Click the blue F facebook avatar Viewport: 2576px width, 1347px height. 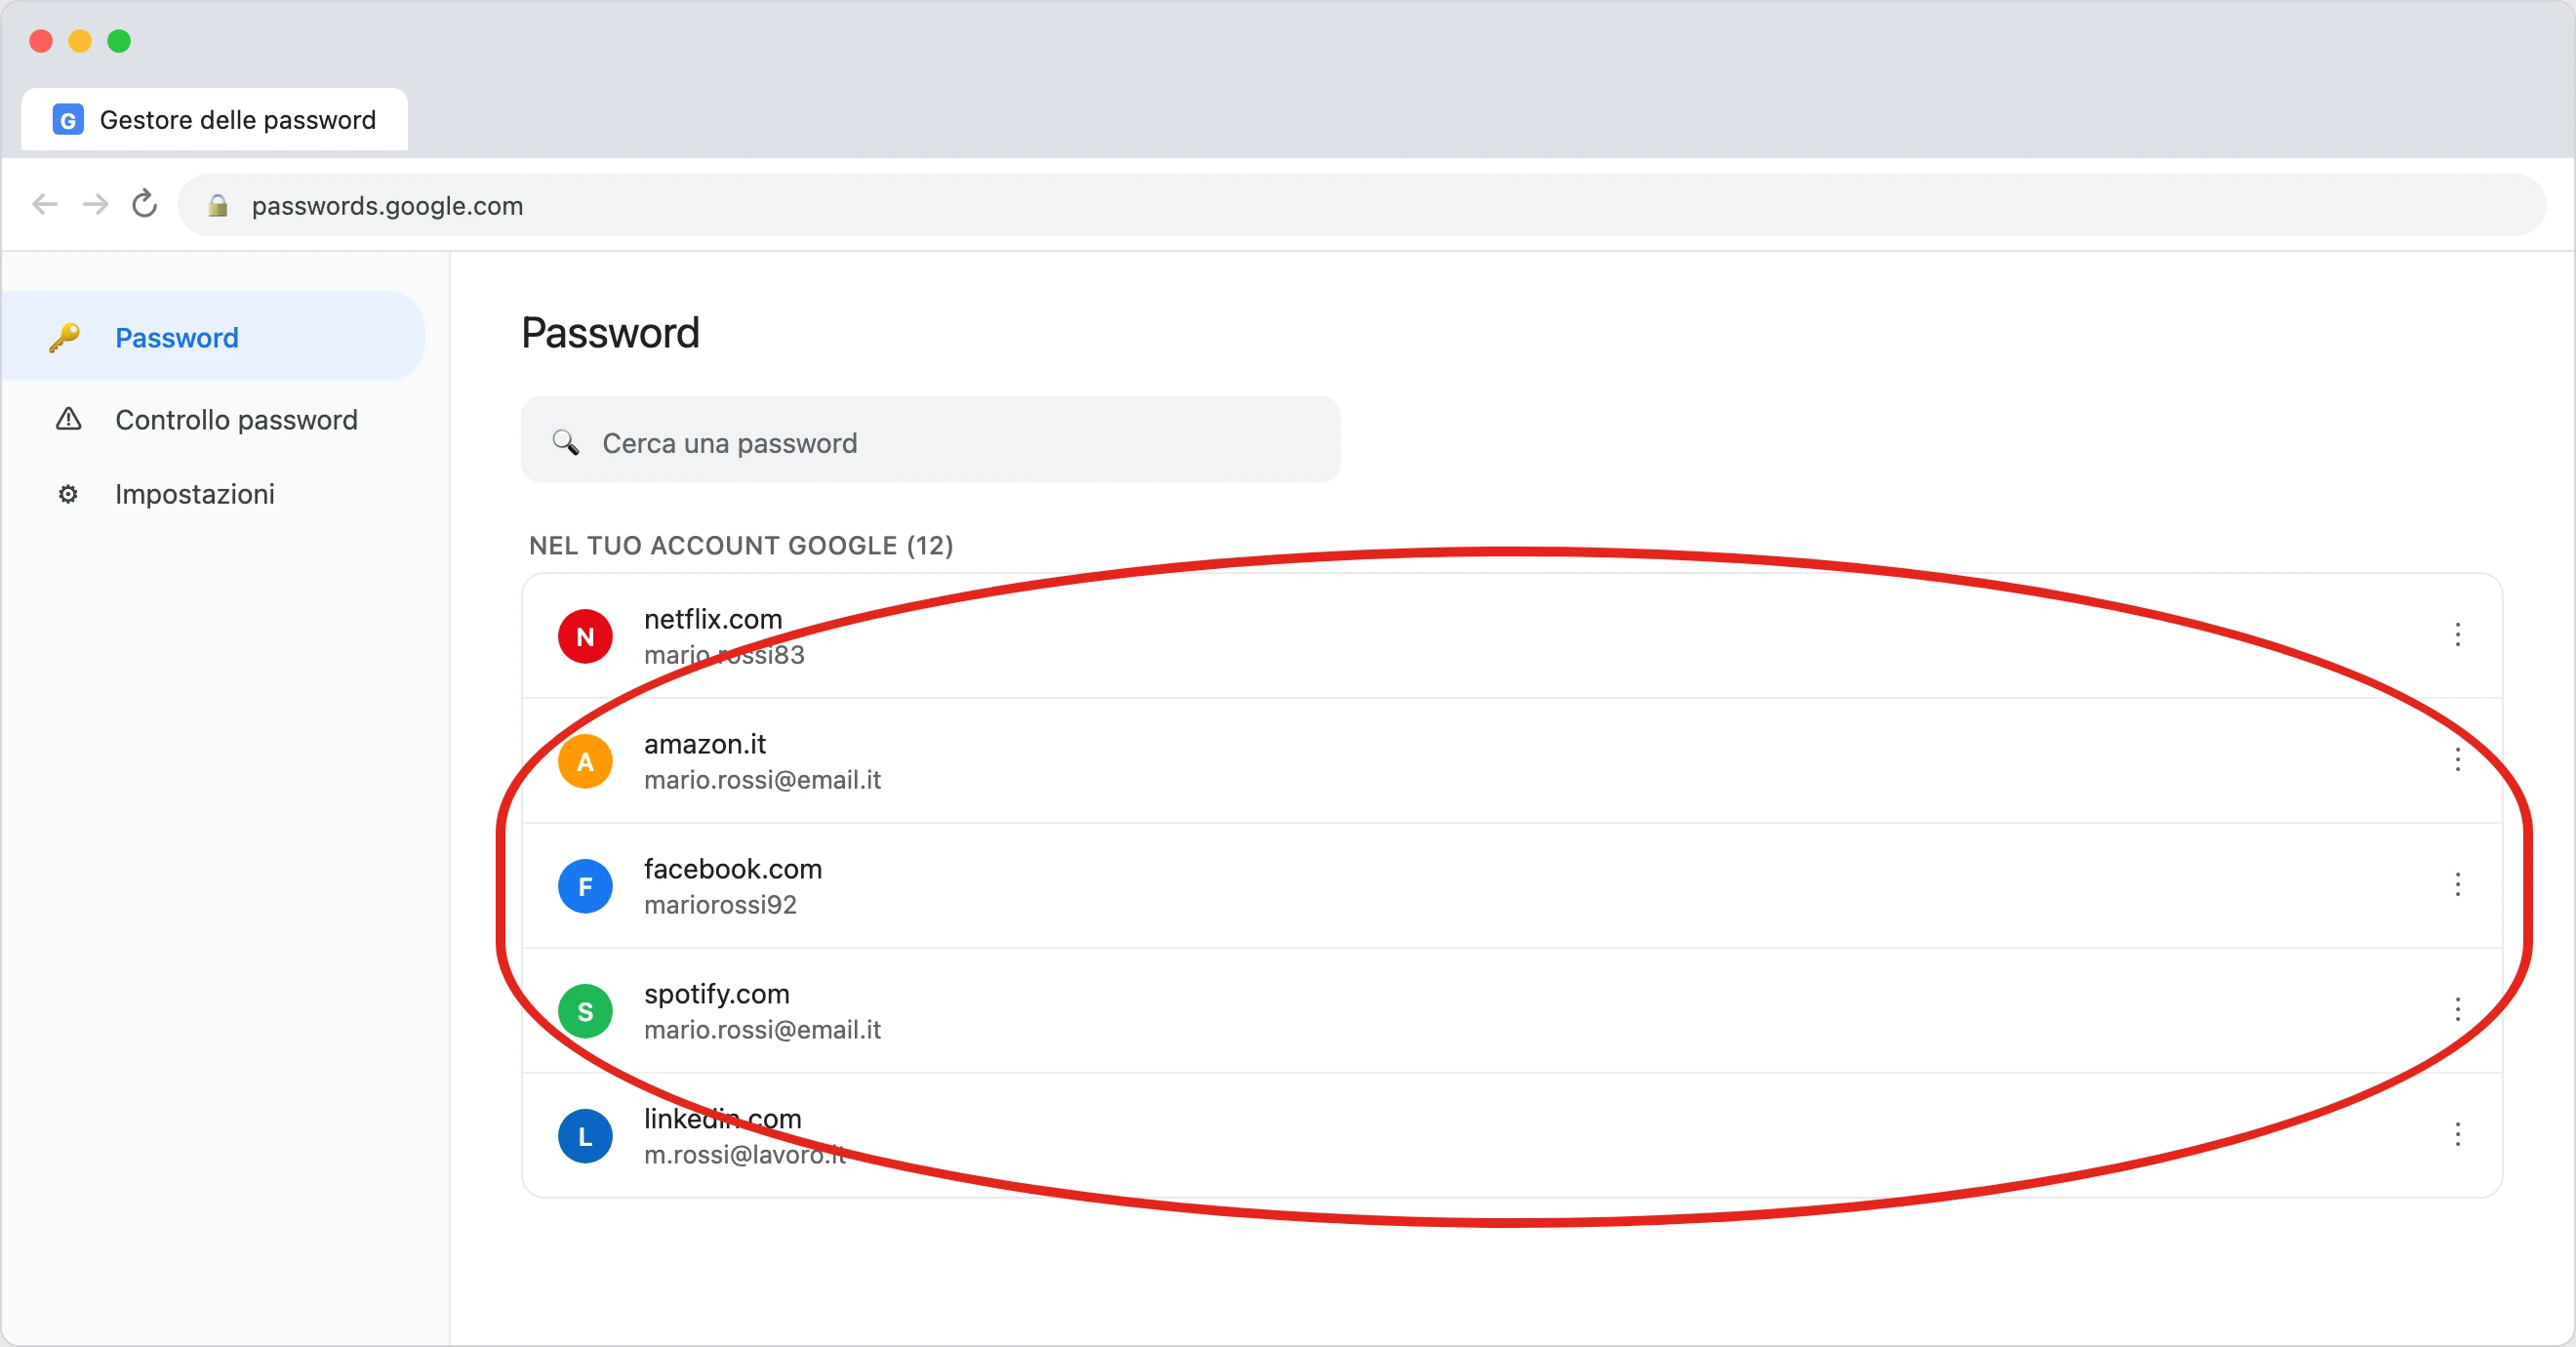(x=585, y=886)
